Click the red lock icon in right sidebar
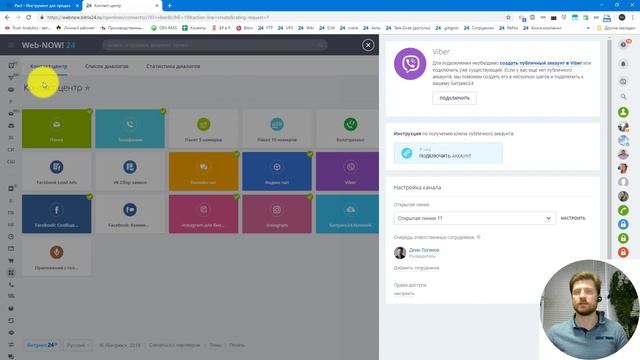The width and height of the screenshot is (640, 360). [x=623, y=252]
